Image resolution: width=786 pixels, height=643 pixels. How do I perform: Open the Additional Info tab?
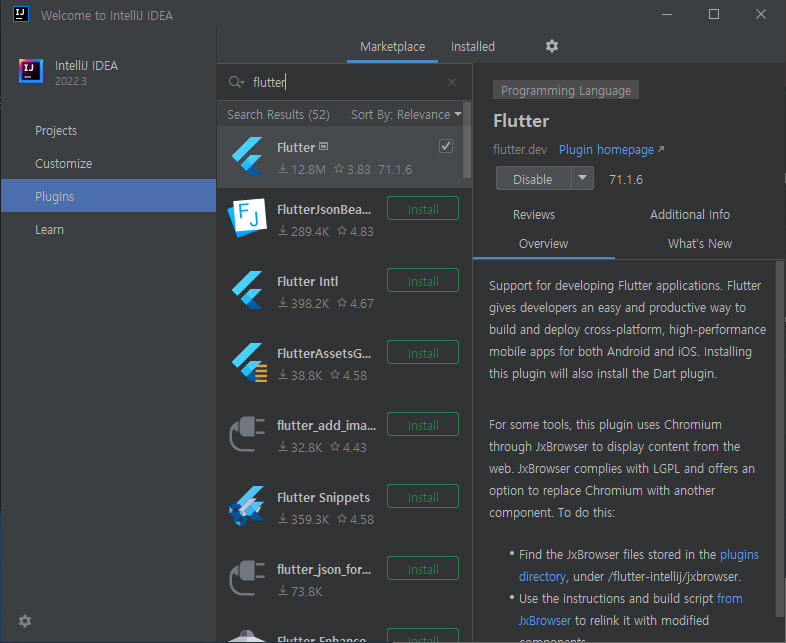point(690,215)
